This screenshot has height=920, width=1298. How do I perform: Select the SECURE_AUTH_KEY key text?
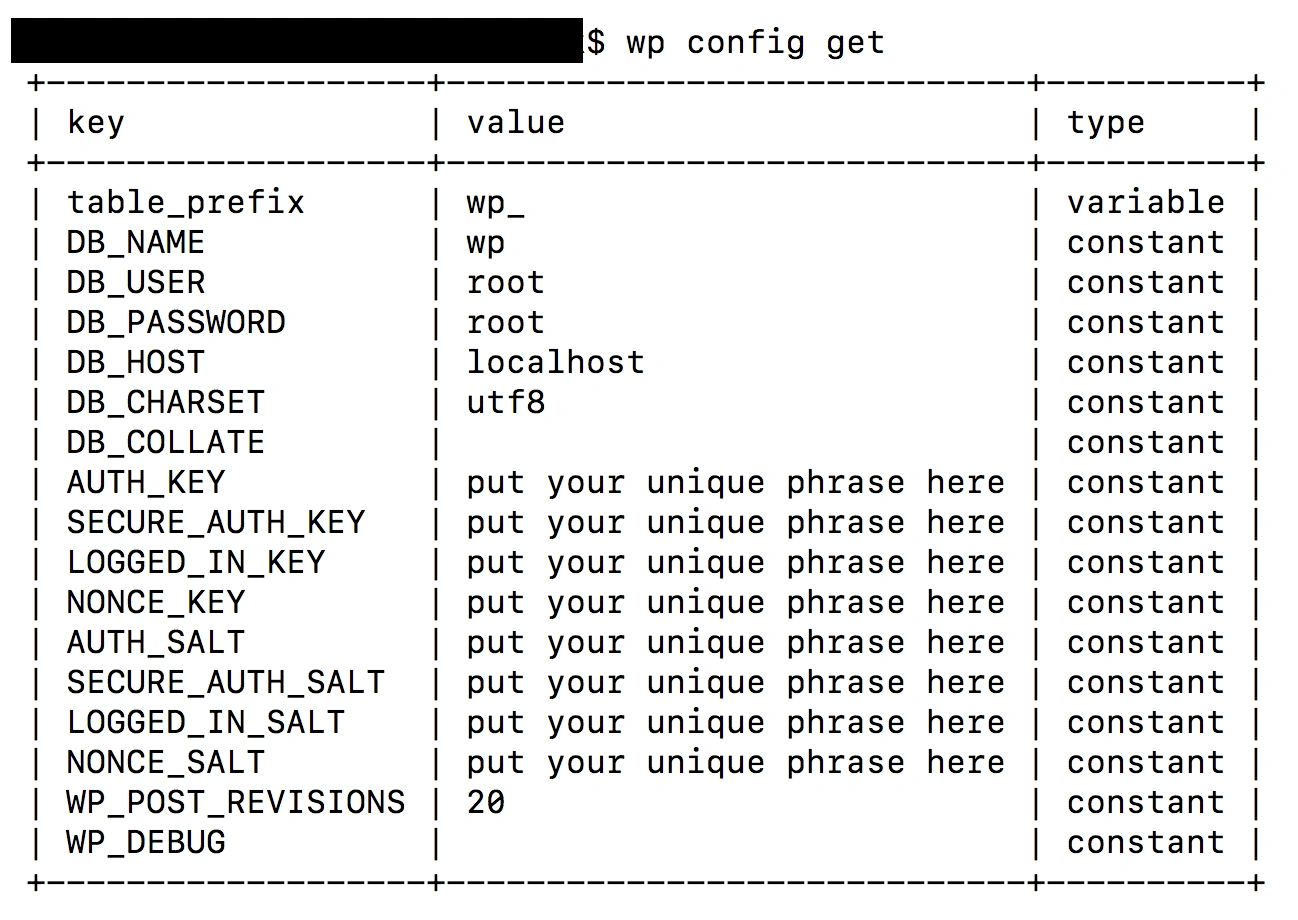pyautogui.click(x=215, y=523)
